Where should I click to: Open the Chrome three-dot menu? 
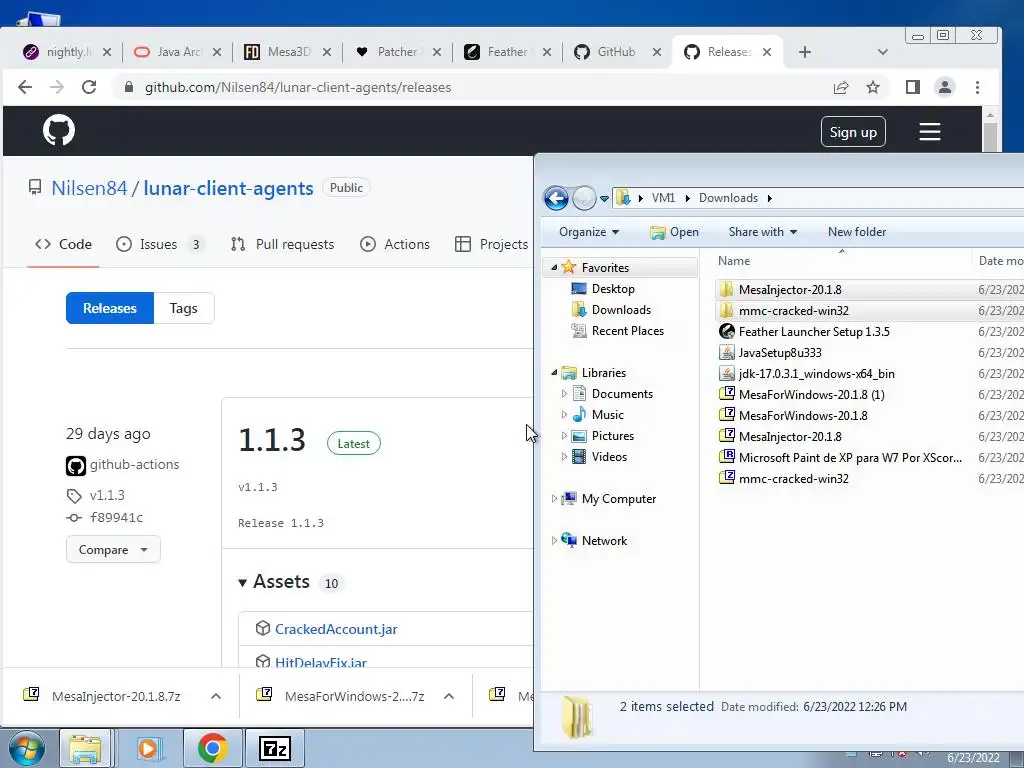(x=977, y=87)
